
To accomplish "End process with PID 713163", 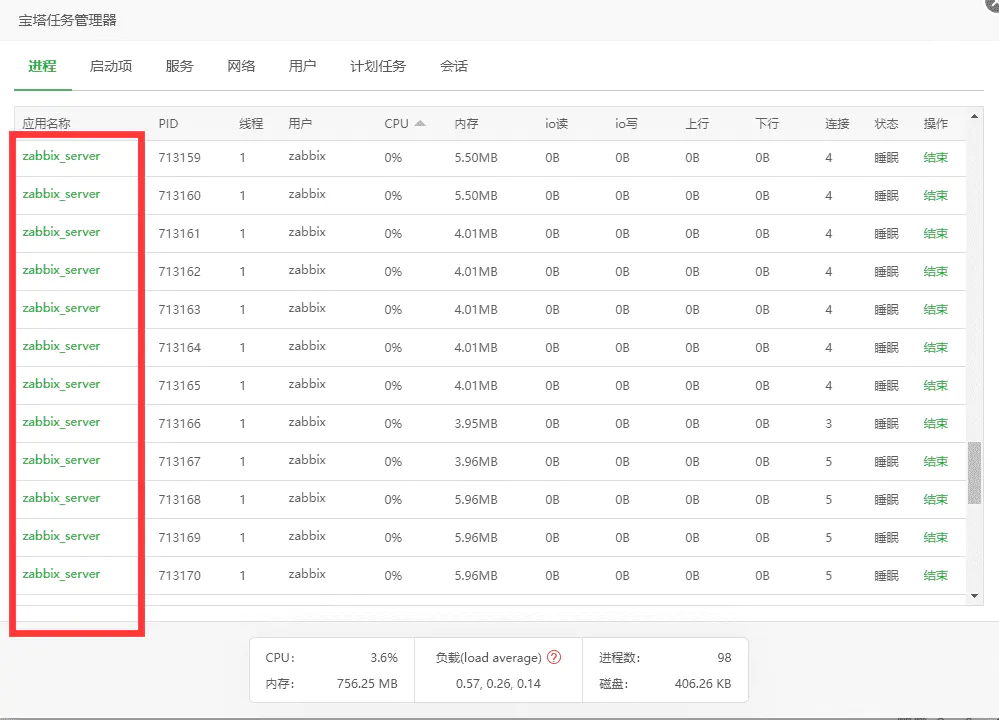I will [935, 310].
